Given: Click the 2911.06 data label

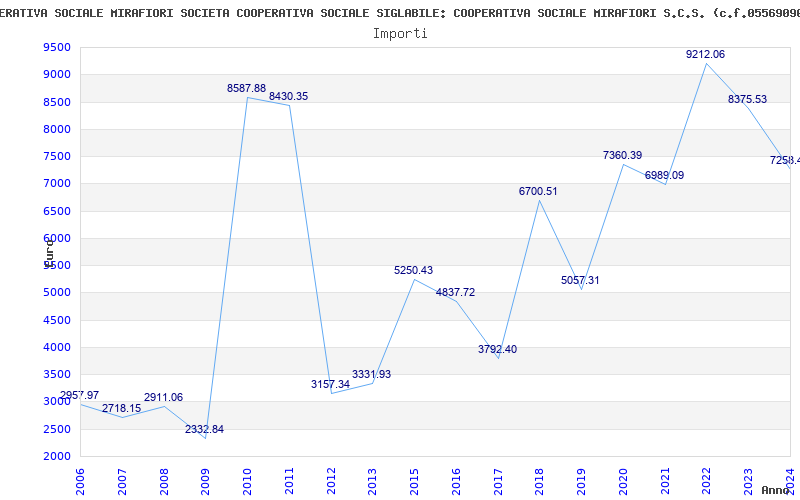Looking at the screenshot, I should coord(163,397).
